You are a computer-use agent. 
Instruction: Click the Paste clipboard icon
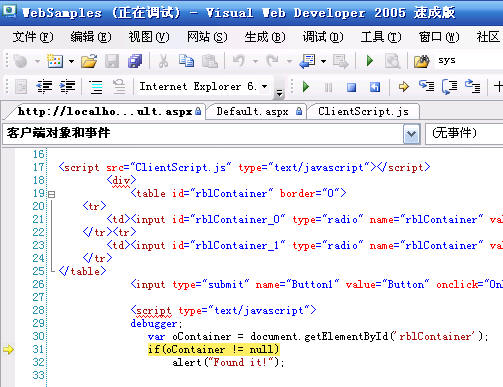point(210,61)
